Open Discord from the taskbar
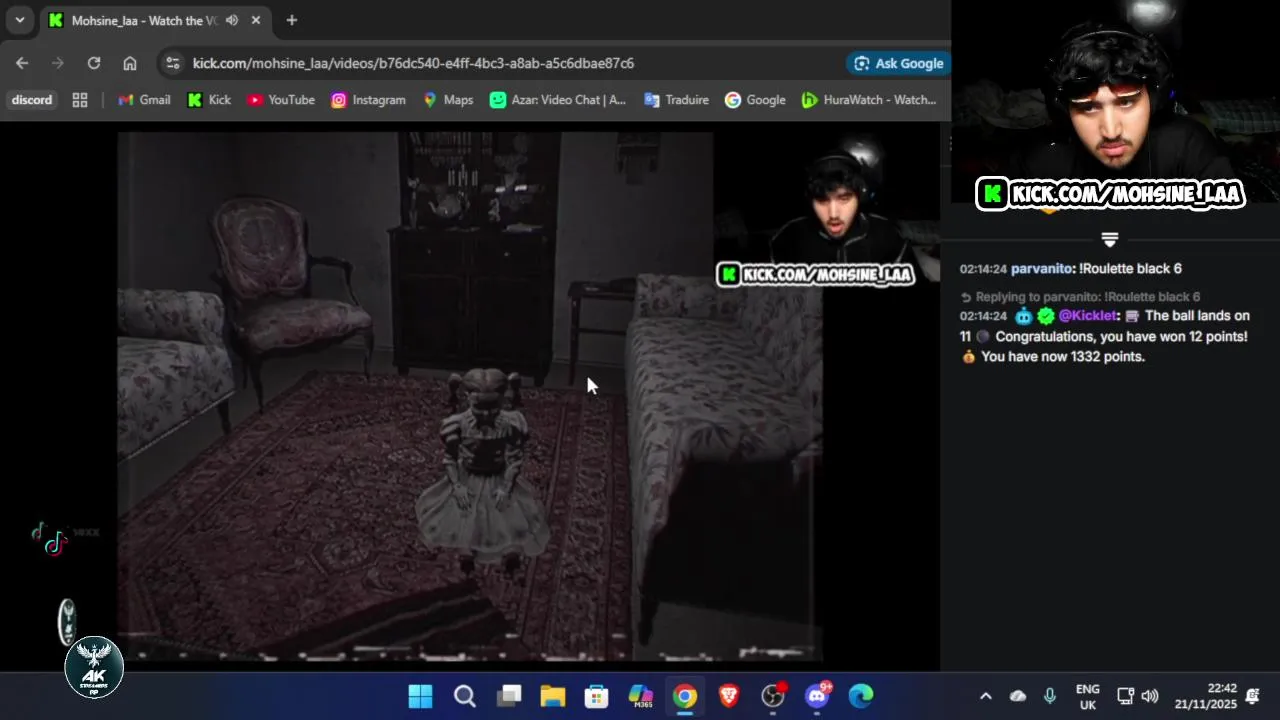 coord(817,696)
